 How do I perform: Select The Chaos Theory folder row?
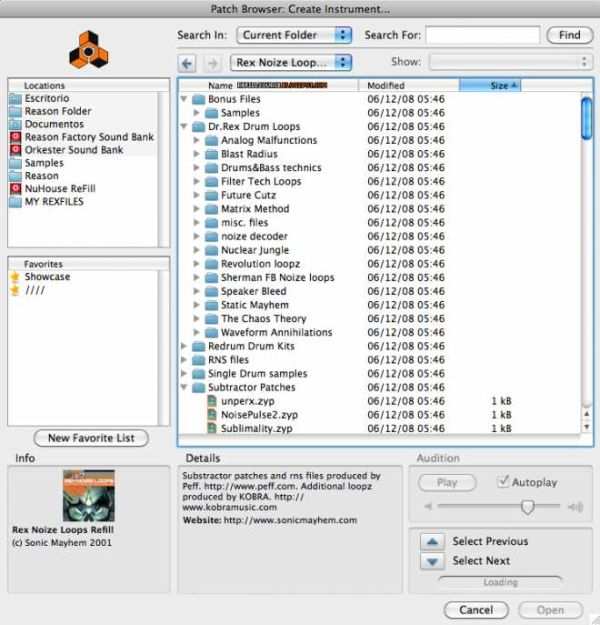coord(381,318)
